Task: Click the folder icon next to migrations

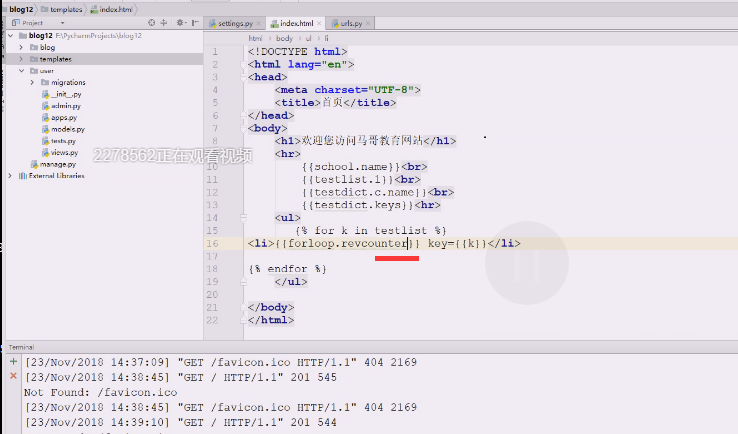Action: (x=45, y=82)
